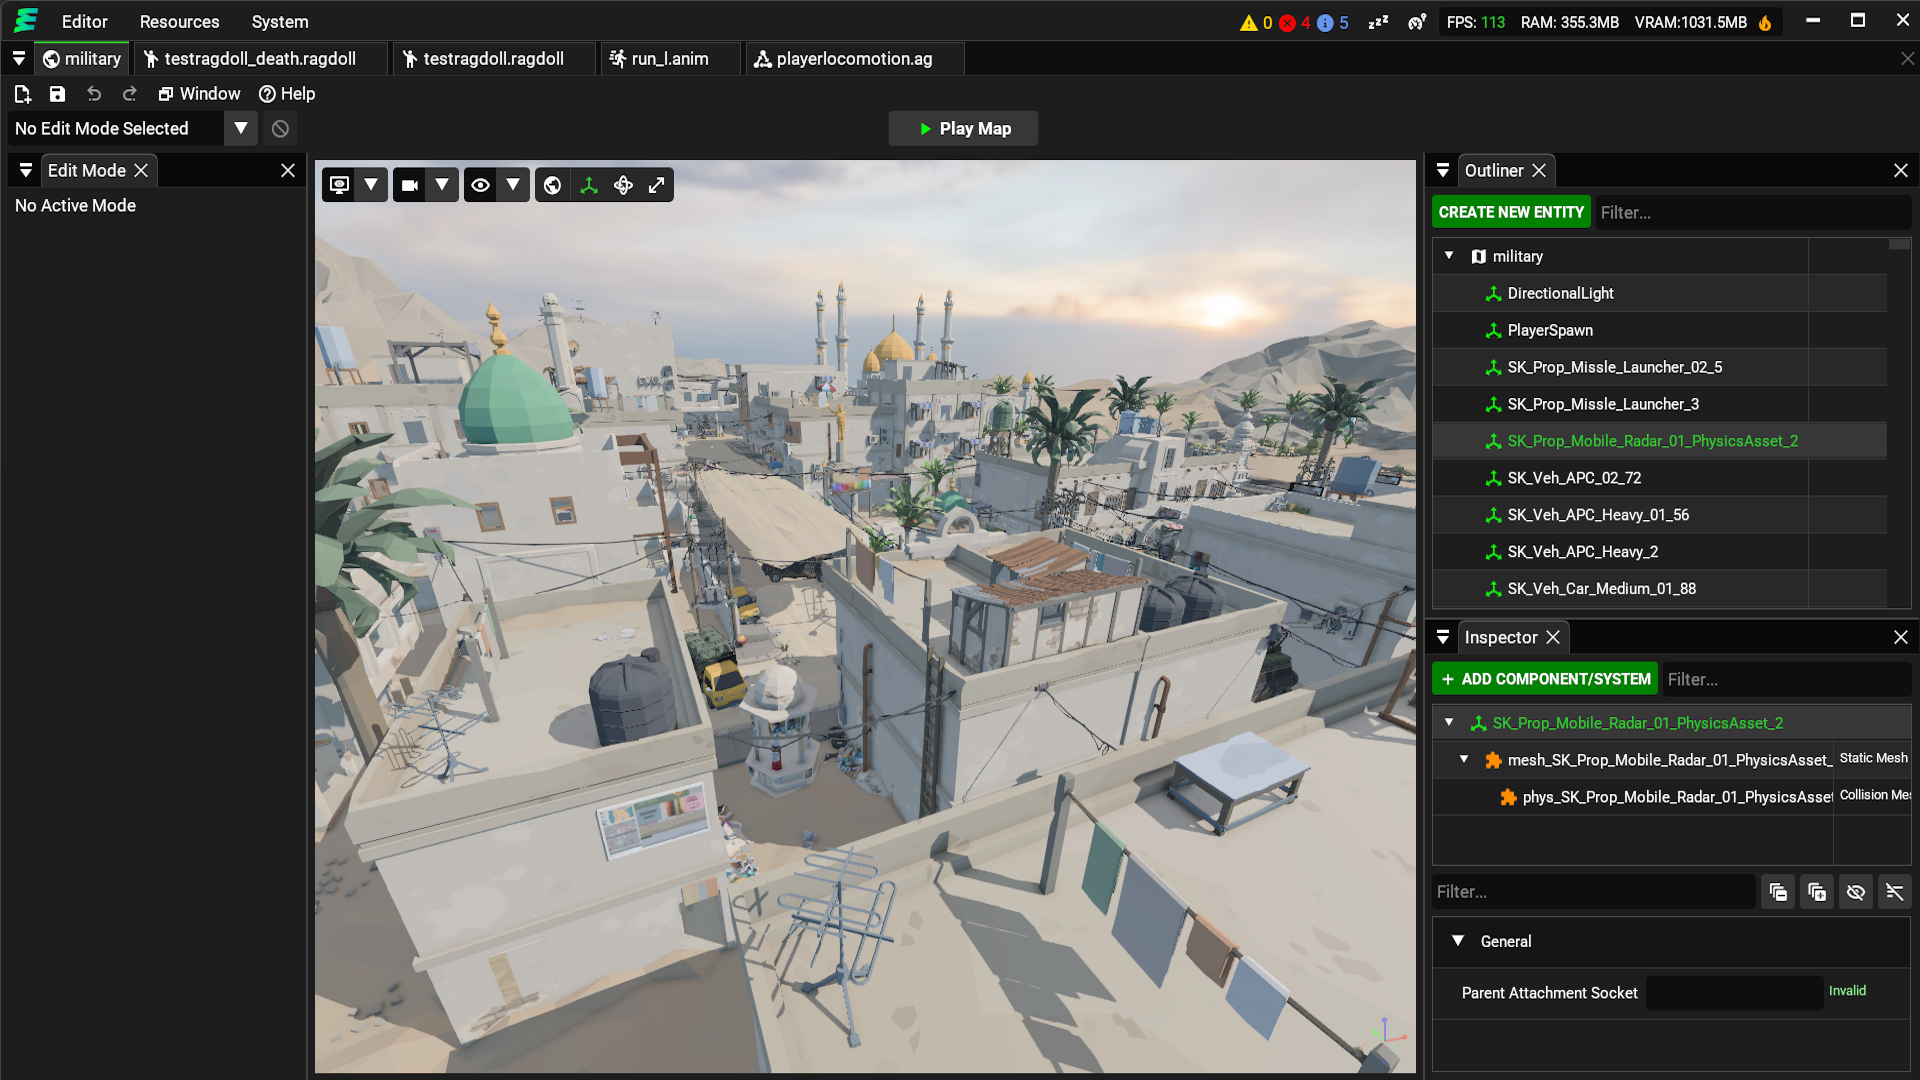Image resolution: width=1920 pixels, height=1080 pixels.
Task: Click the save disk icon
Action: [x=58, y=94]
